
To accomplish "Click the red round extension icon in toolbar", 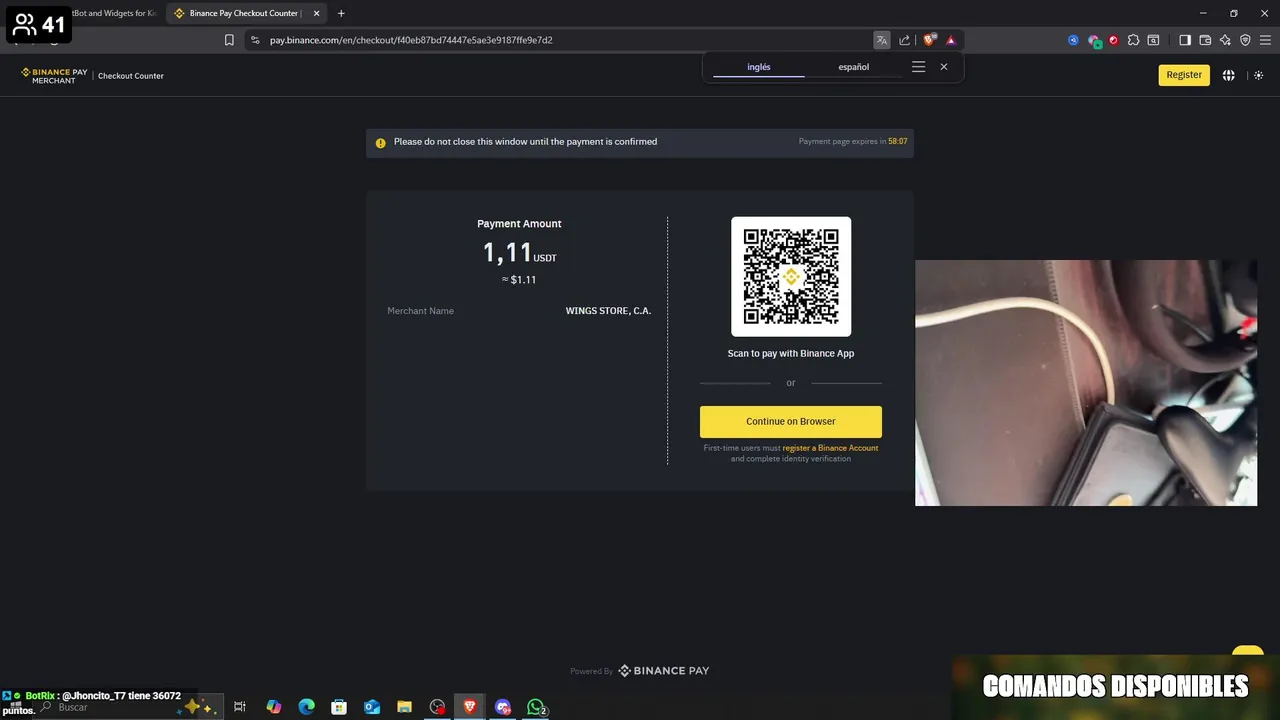I will (x=1113, y=40).
